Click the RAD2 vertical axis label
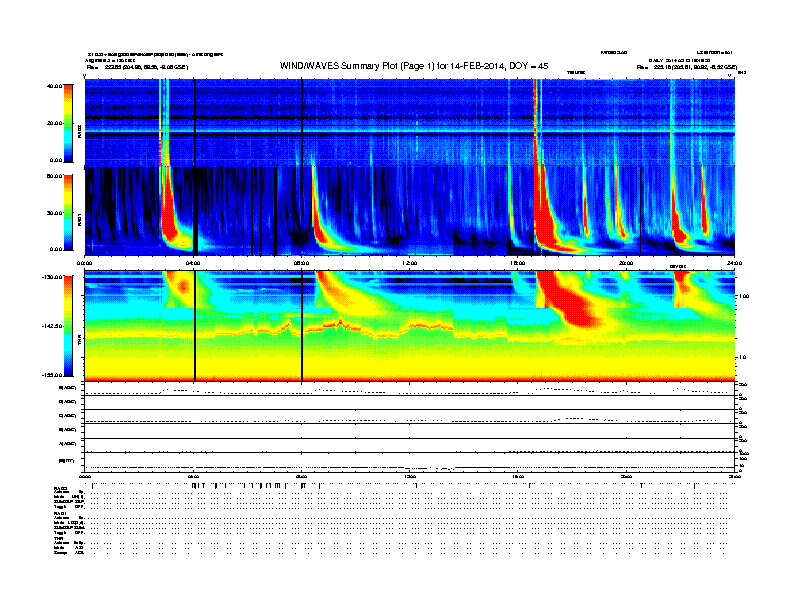792x612 pixels. 79,132
